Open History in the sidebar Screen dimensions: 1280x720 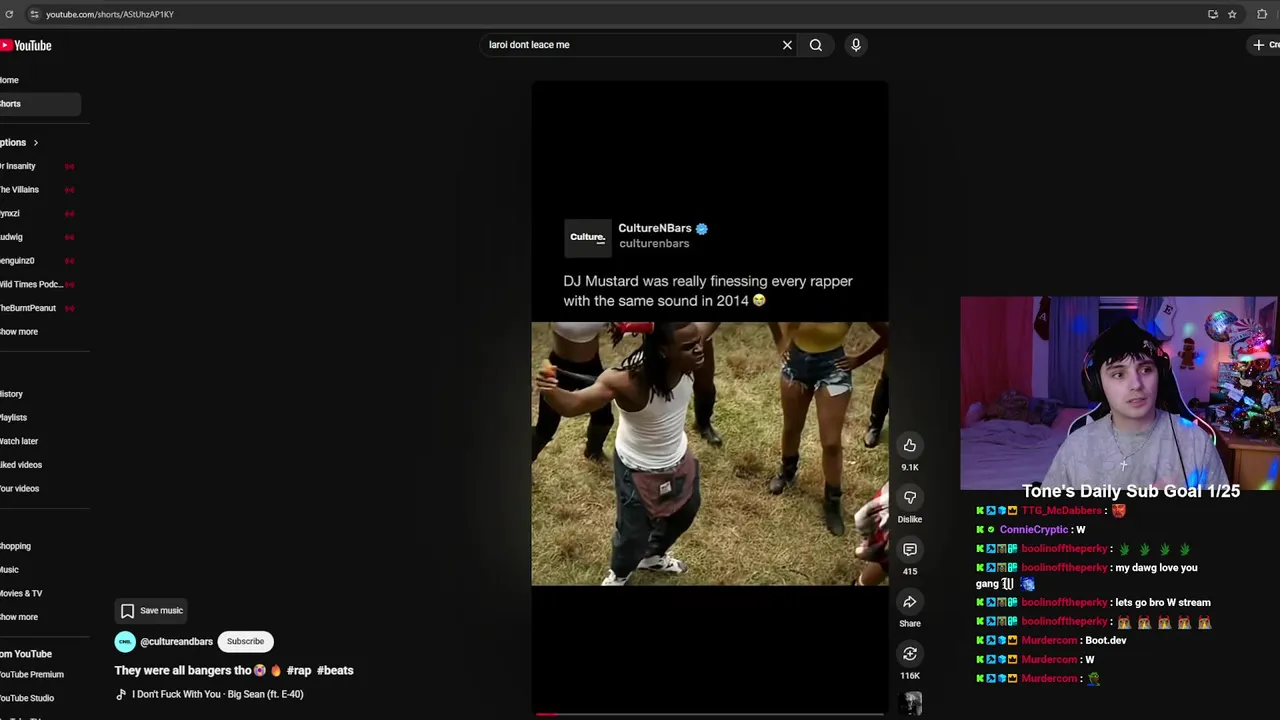[12, 394]
